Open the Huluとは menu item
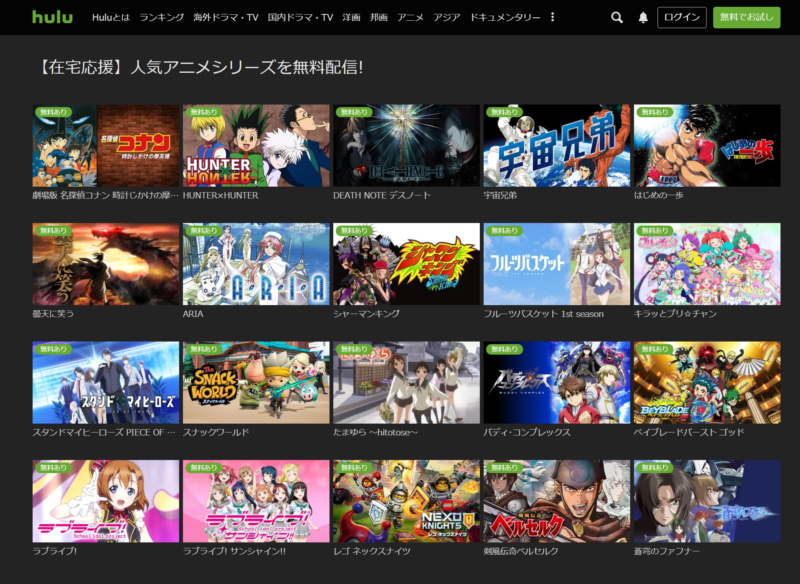This screenshot has width=800, height=584. (x=111, y=17)
